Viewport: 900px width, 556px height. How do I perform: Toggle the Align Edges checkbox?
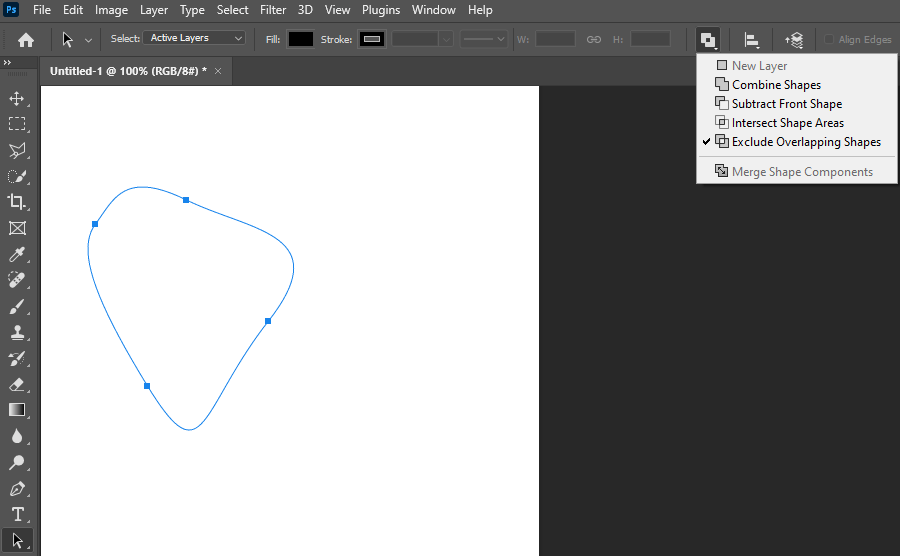829,39
